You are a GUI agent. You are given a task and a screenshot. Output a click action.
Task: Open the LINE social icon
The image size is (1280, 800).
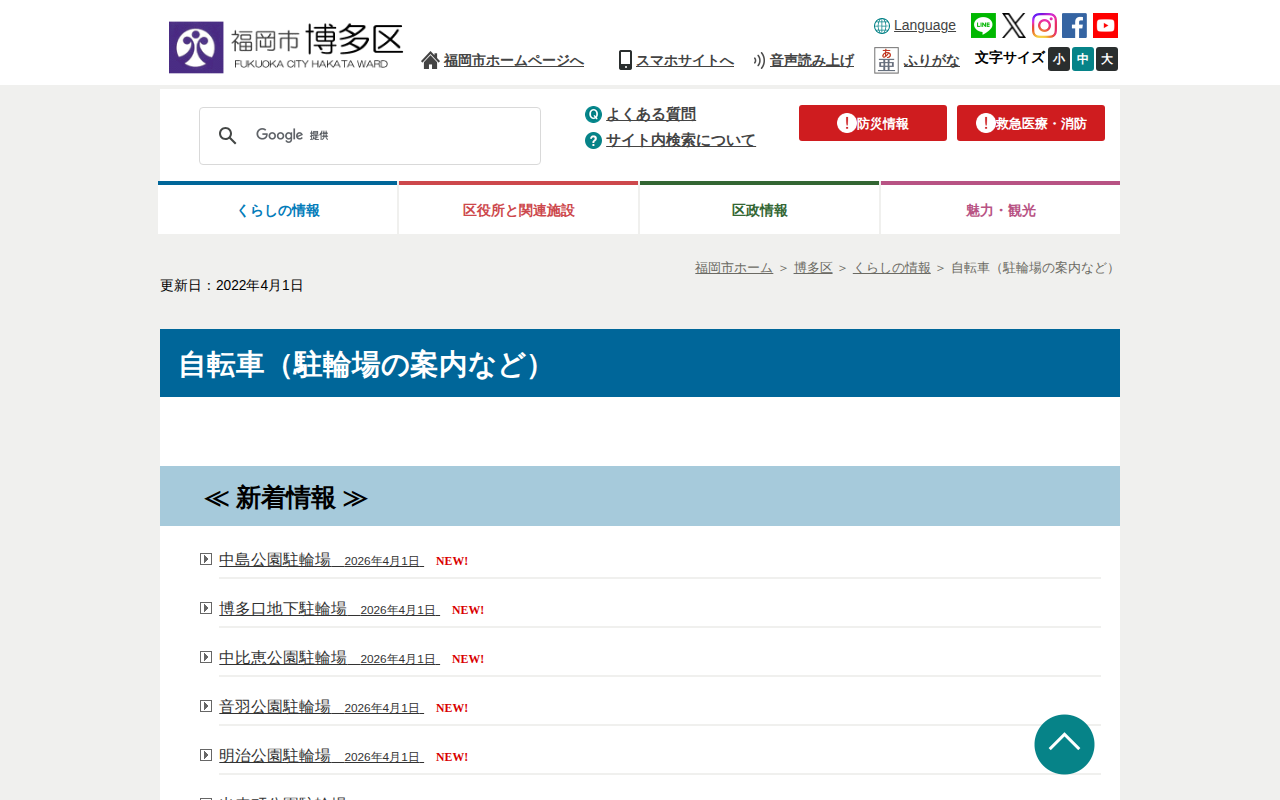pyautogui.click(x=983, y=26)
